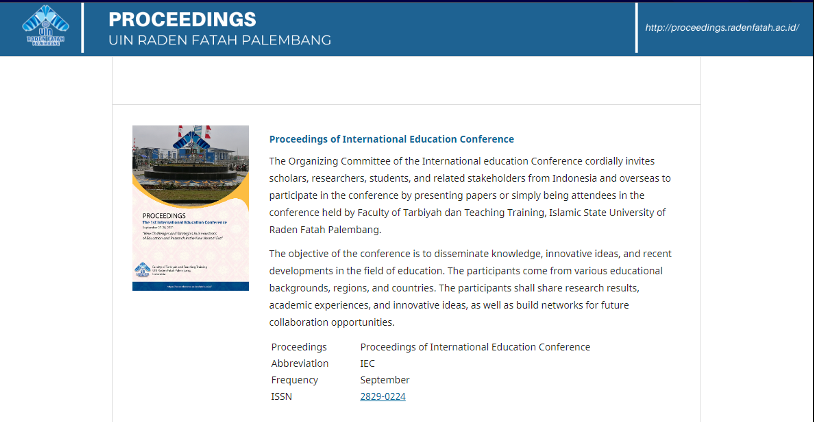The image size is (814, 422).
Task: Click the IEC abbreviation value
Action: click(368, 364)
